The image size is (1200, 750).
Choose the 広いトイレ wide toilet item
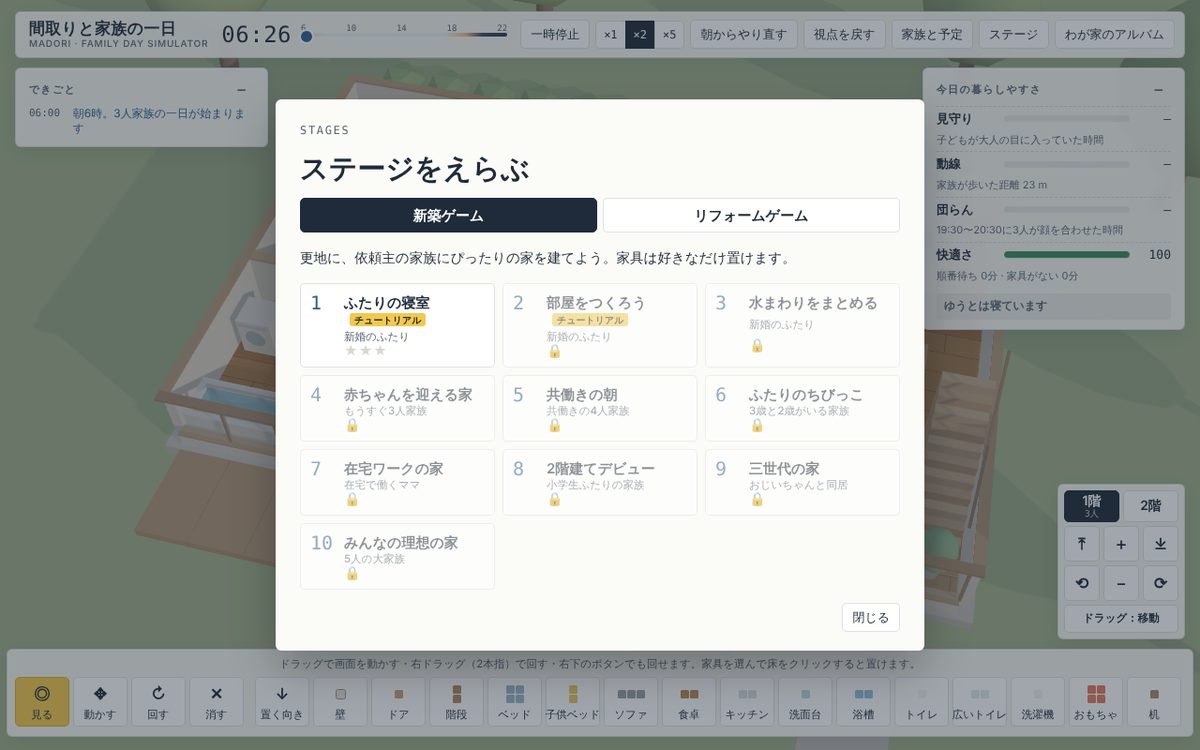979,702
